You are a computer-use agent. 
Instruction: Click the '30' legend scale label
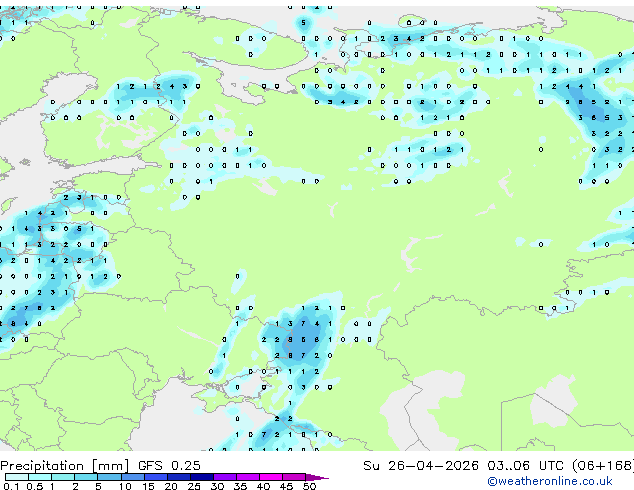click(x=217, y=486)
